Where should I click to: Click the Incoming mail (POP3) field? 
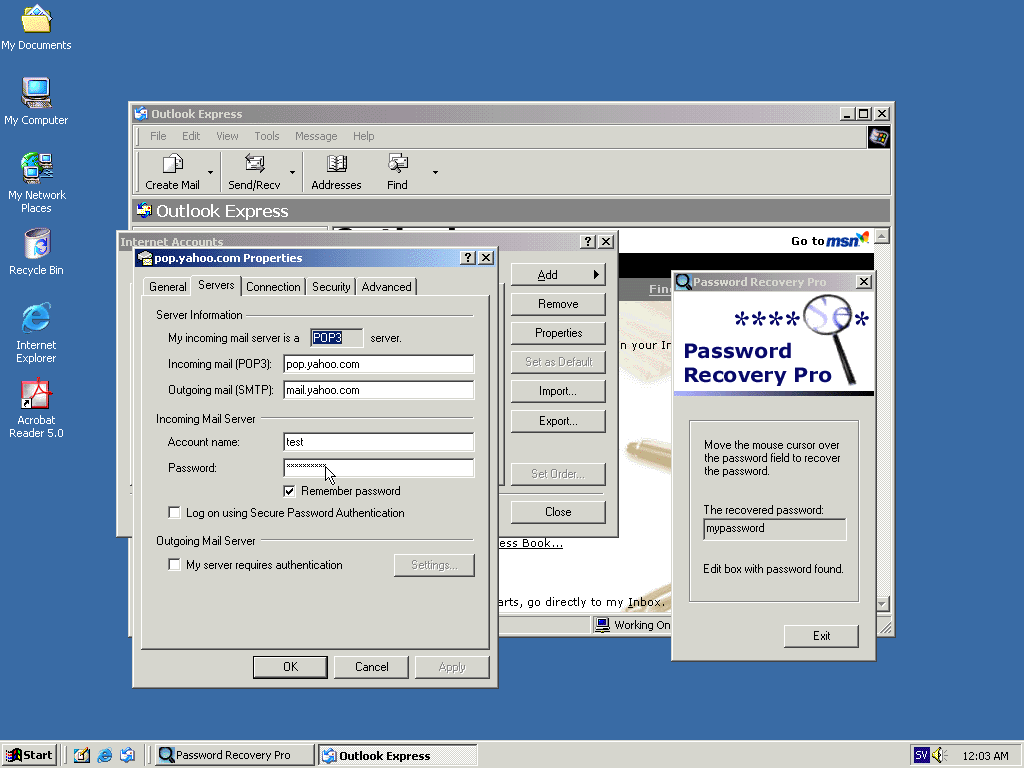click(x=379, y=364)
